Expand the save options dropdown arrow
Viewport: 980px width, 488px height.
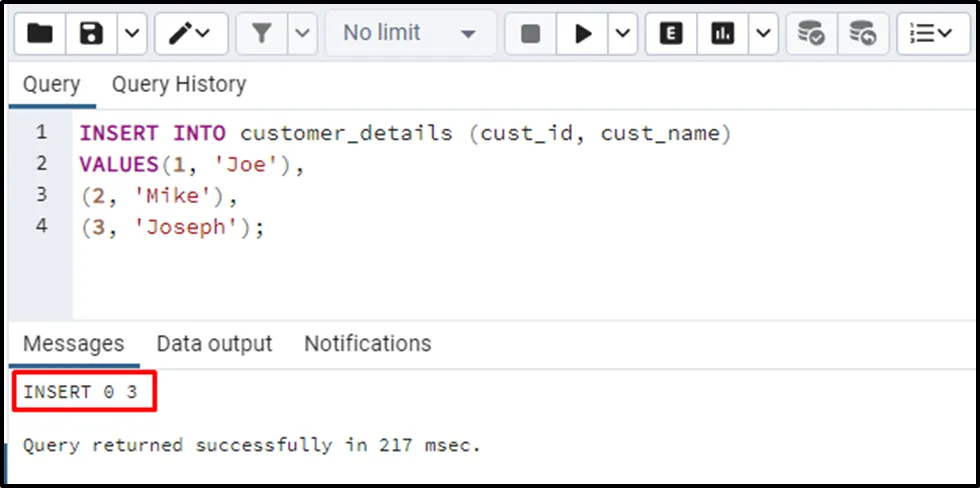point(133,34)
